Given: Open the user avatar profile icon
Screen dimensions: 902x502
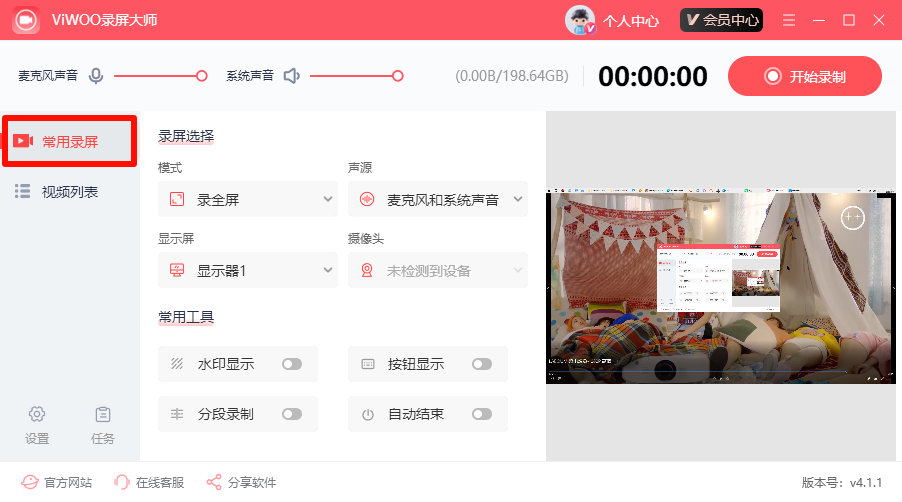Looking at the screenshot, I should 580,20.
